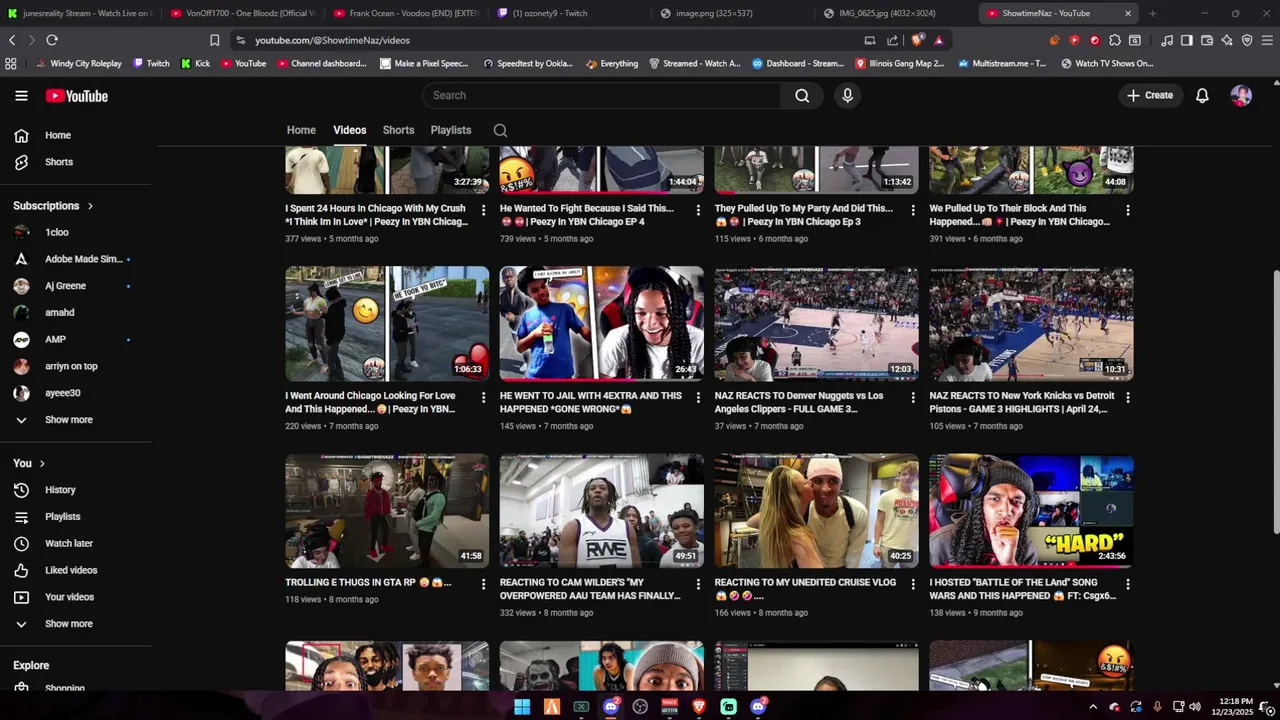Expand the Subscriptions section chevron
Image resolution: width=1280 pixels, height=720 pixels.
(x=90, y=206)
